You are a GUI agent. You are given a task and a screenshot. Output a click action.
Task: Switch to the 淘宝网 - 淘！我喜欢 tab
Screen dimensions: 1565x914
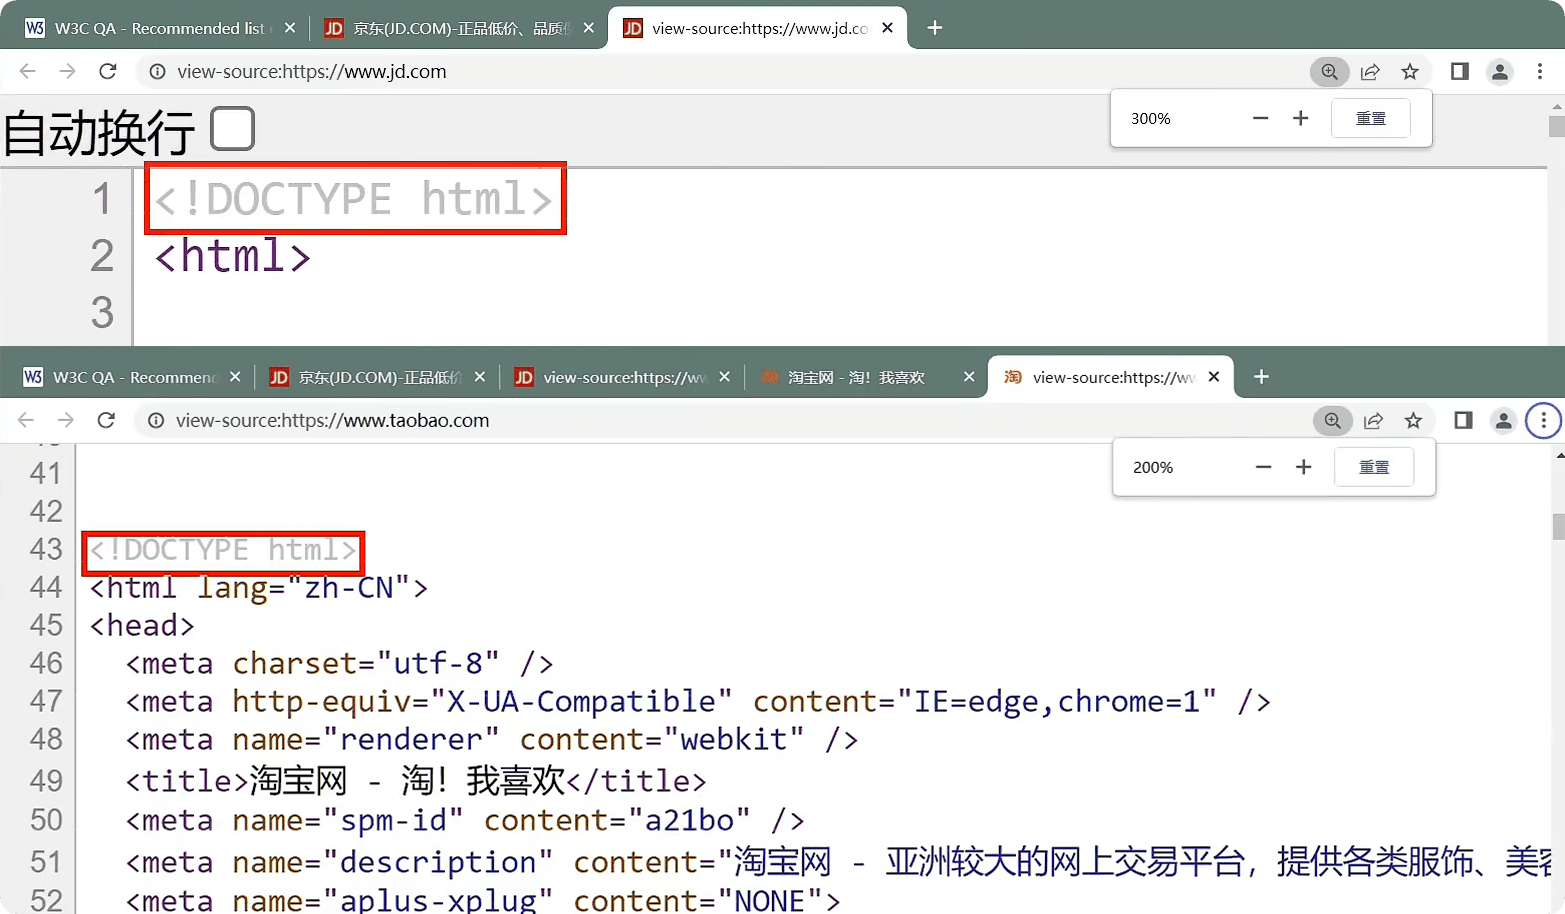pyautogui.click(x=855, y=377)
